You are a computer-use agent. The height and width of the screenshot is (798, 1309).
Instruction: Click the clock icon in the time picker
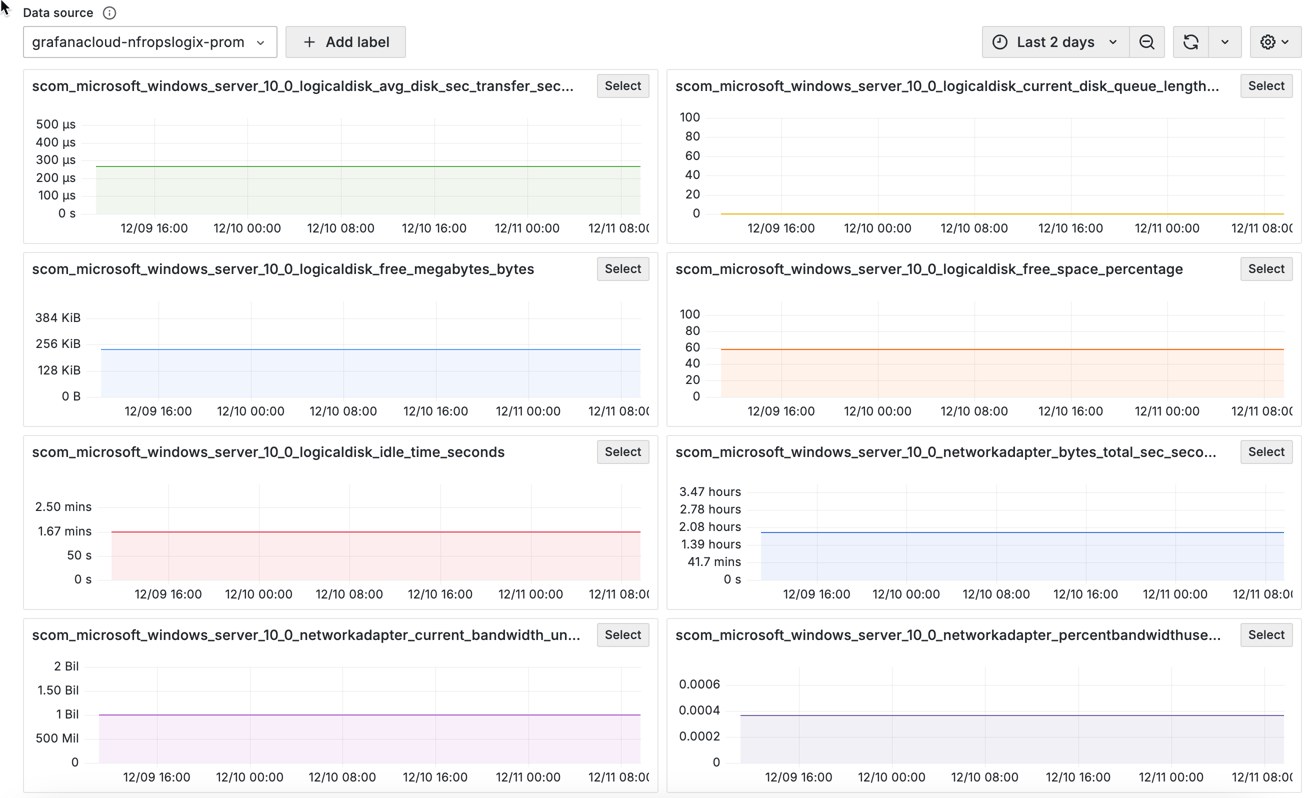1000,42
